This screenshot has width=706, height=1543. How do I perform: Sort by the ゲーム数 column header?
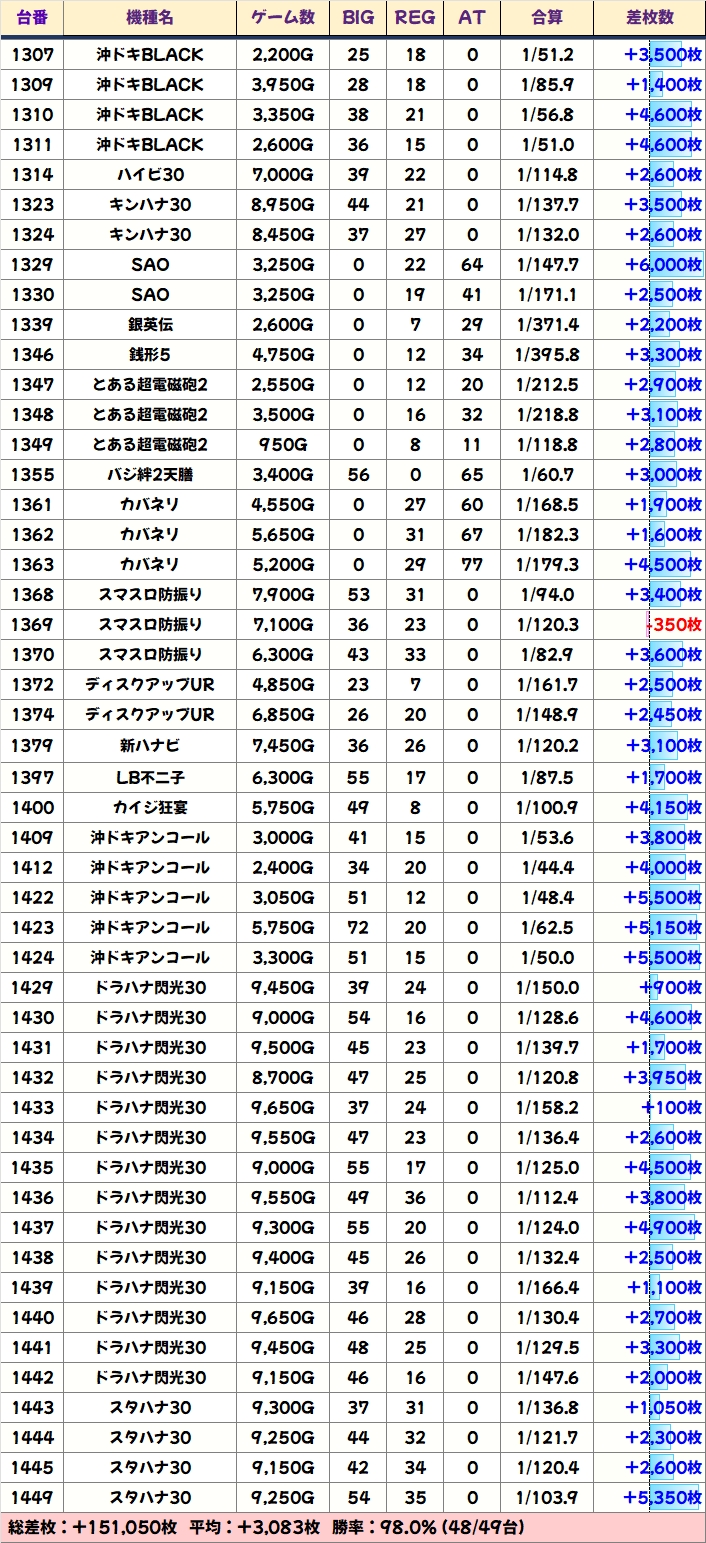(283, 18)
